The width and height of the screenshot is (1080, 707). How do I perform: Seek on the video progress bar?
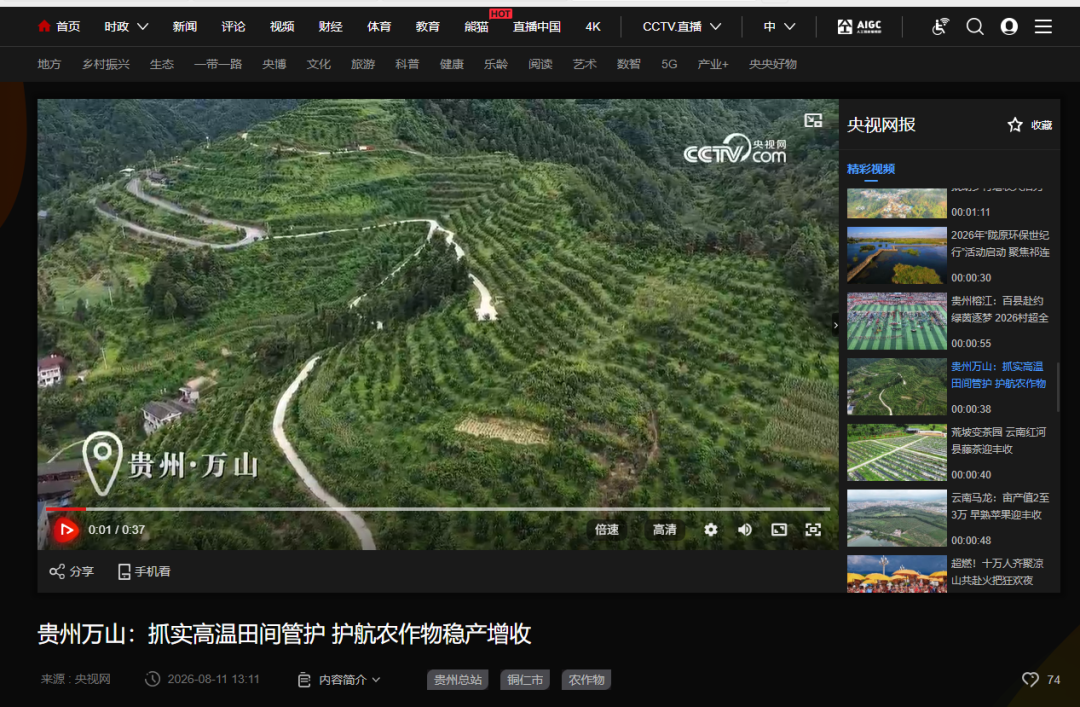[438, 509]
